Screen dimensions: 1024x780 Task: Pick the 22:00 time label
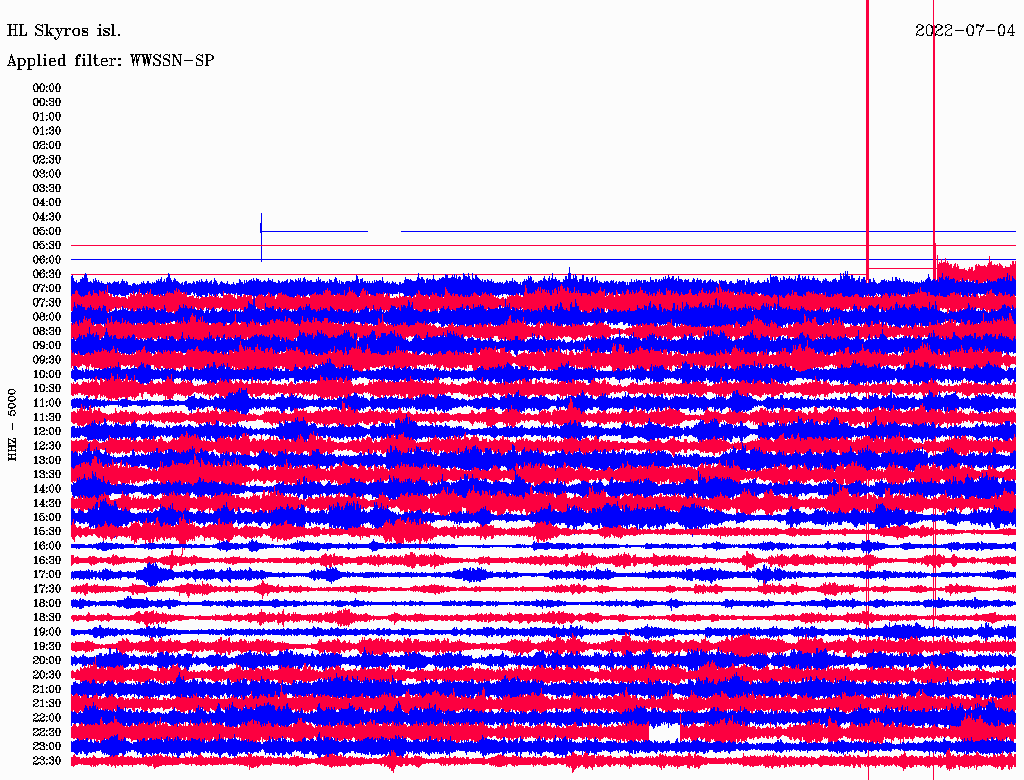tap(47, 718)
